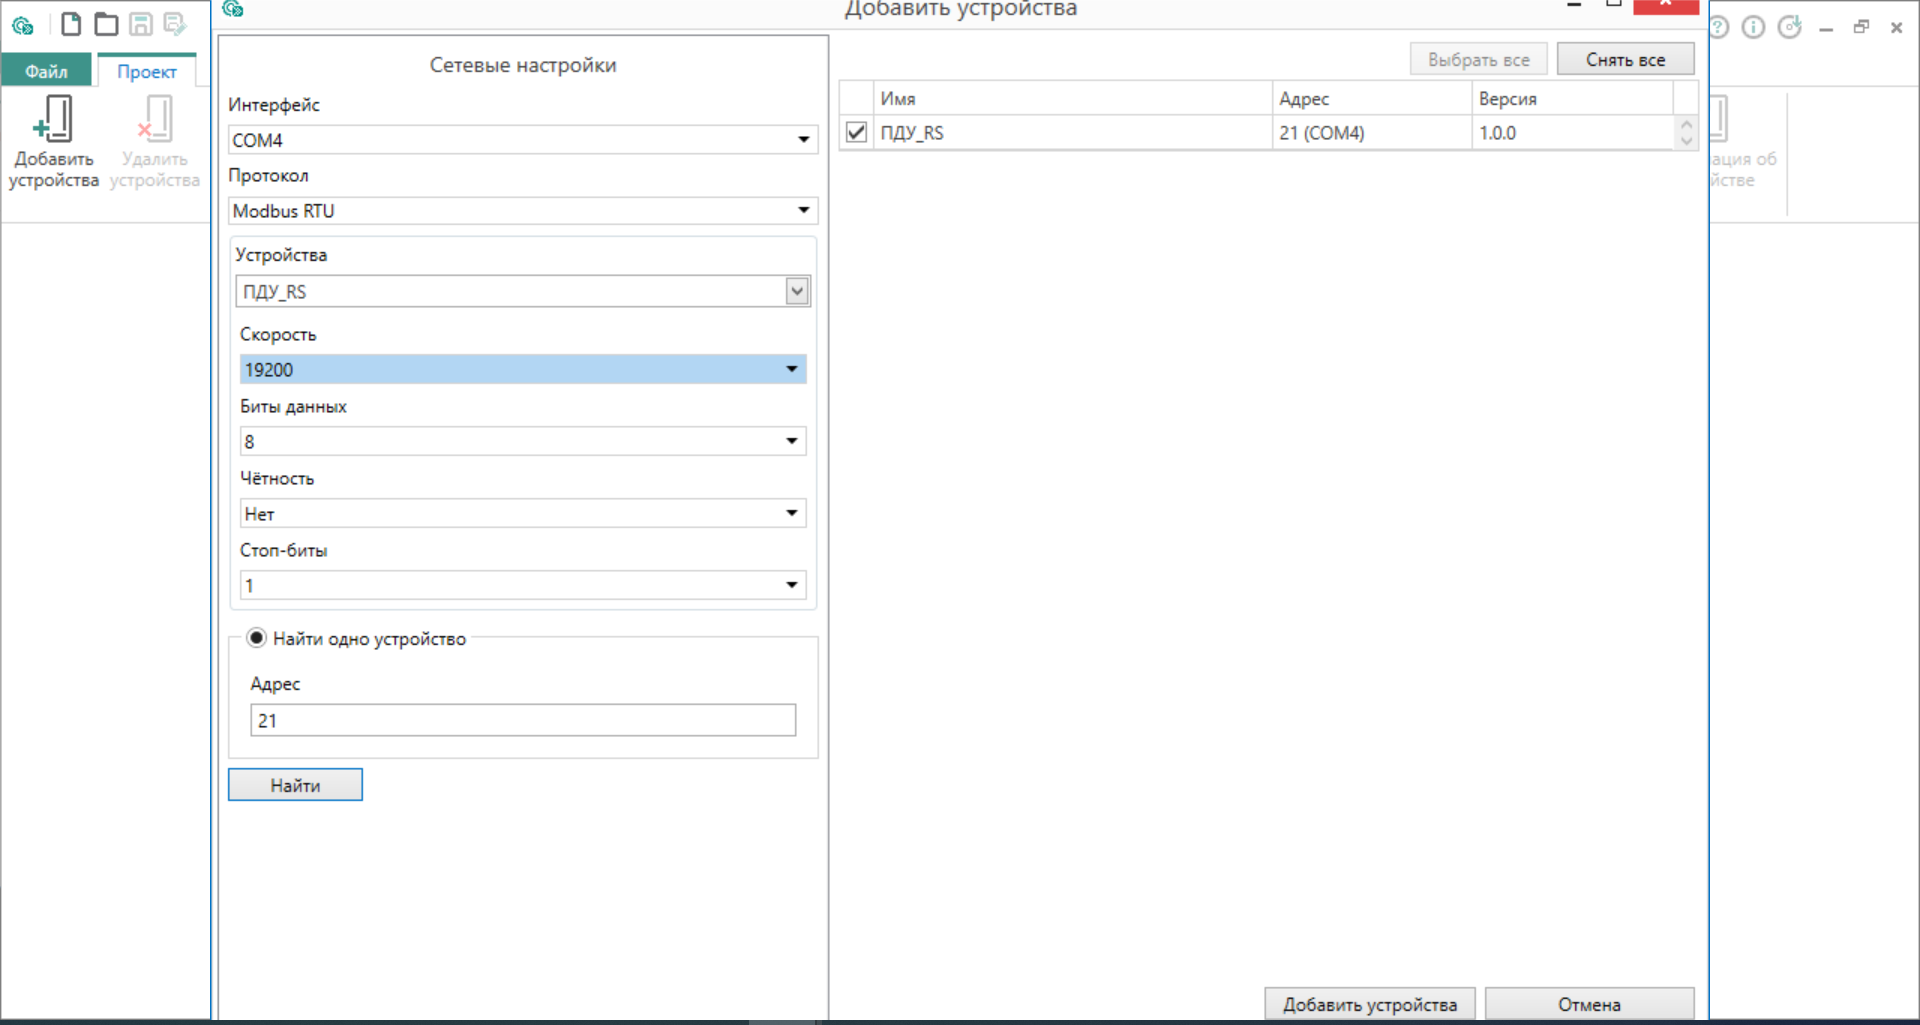Click the save project floppy icon

click(141, 24)
